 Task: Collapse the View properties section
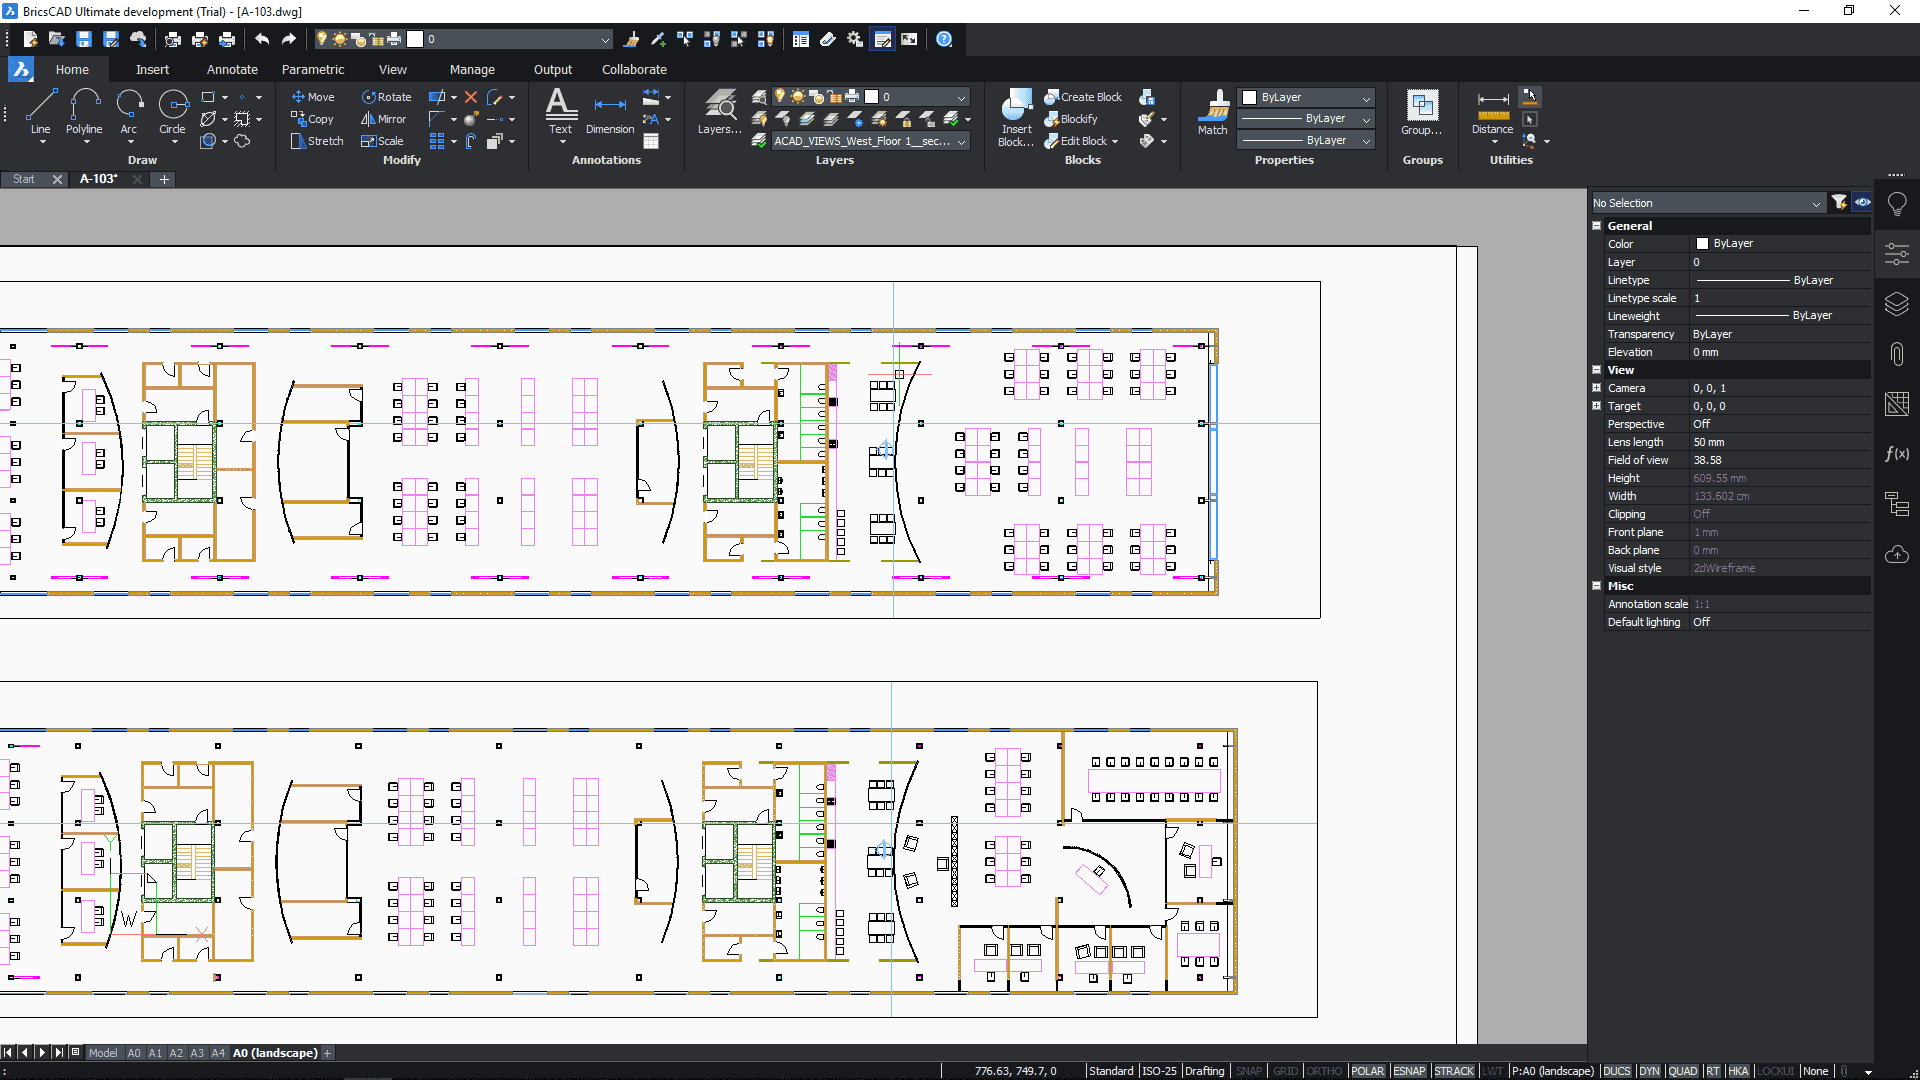pyautogui.click(x=1597, y=370)
